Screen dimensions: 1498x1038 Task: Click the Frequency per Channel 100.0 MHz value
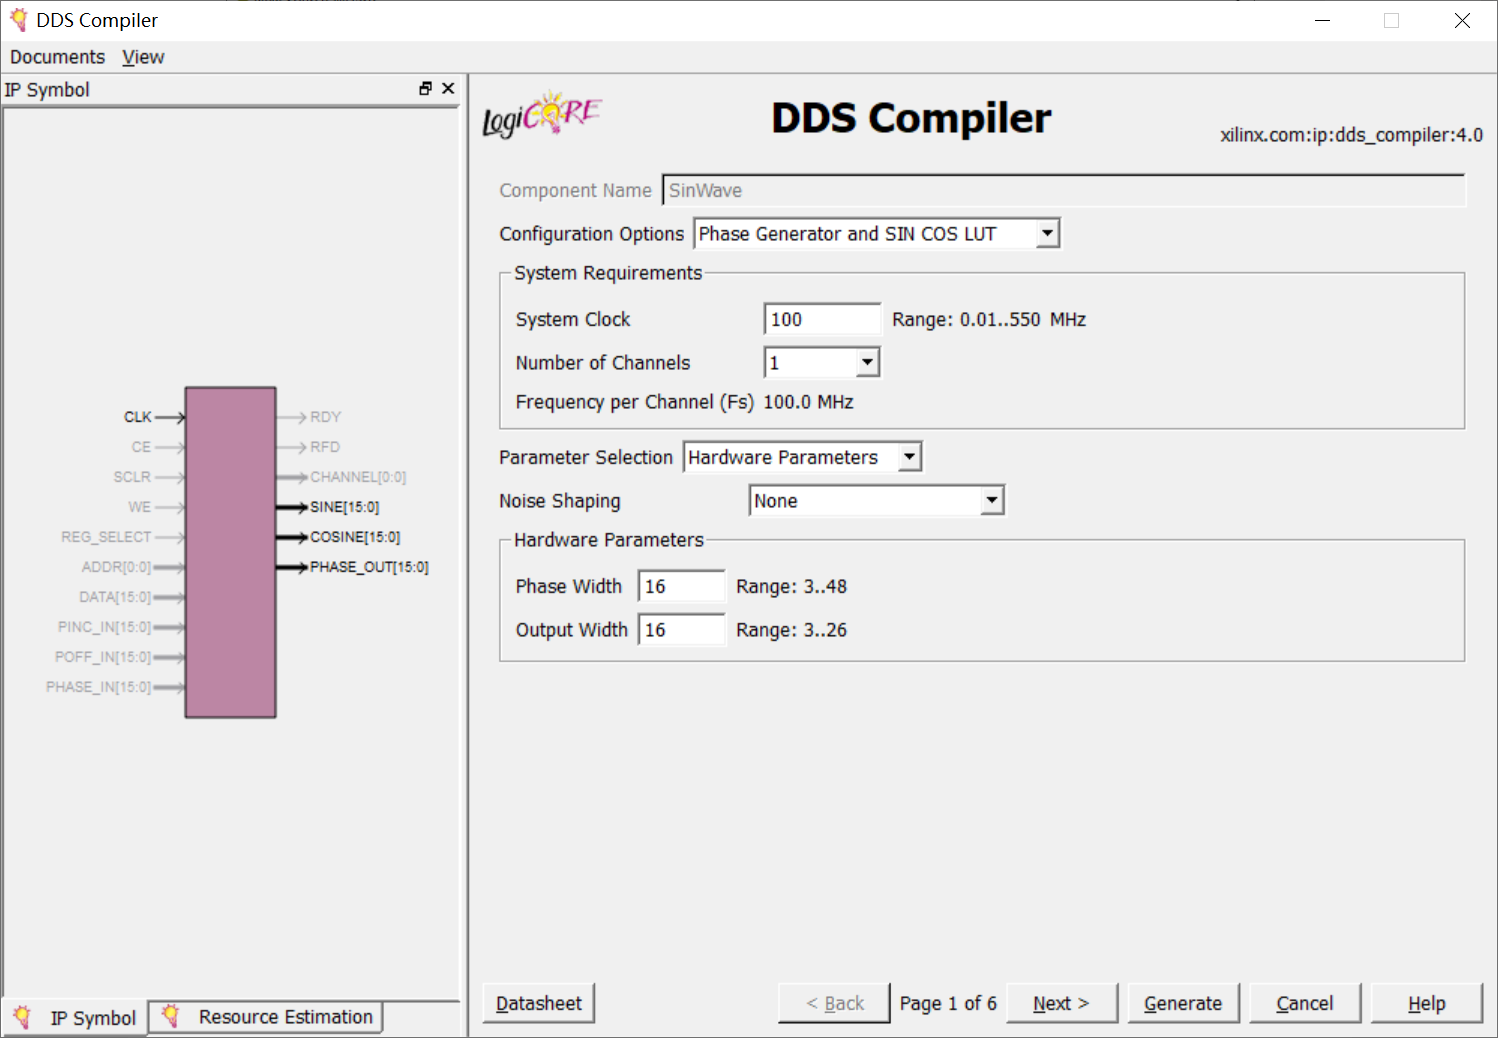tap(808, 402)
